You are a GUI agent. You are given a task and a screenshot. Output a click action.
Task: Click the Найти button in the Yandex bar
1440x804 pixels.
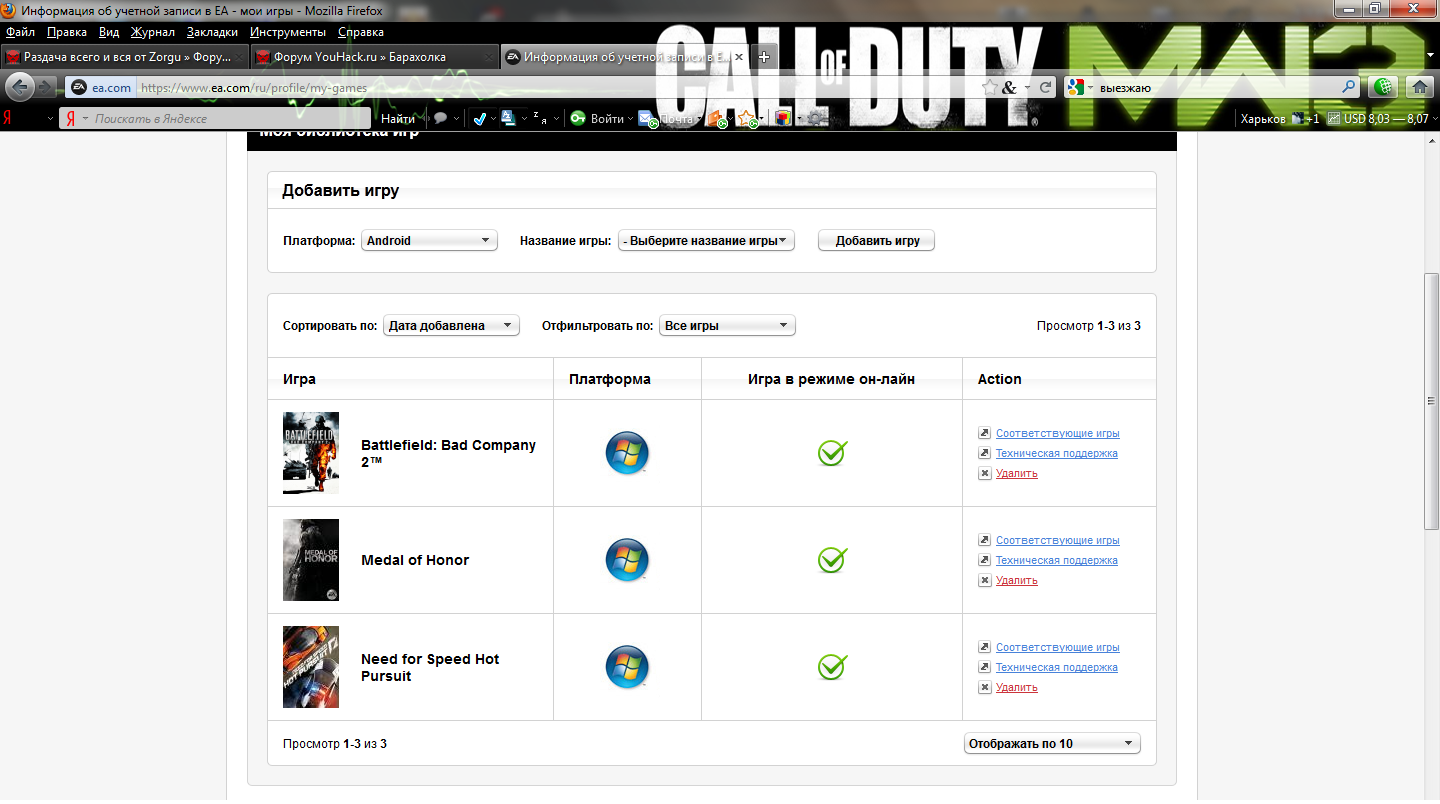pyautogui.click(x=397, y=118)
